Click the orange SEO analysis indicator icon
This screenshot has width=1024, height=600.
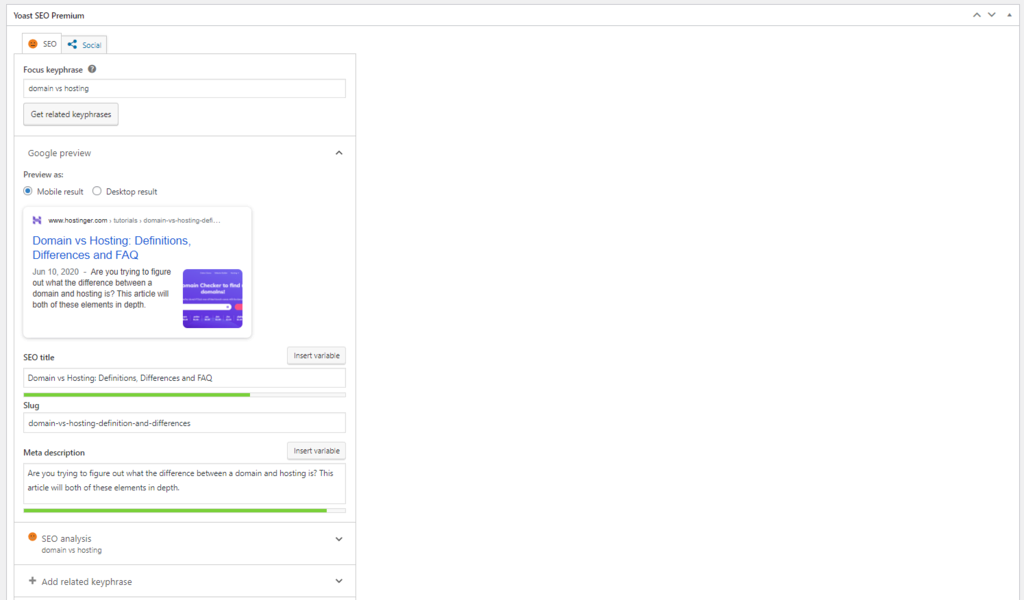pos(33,537)
